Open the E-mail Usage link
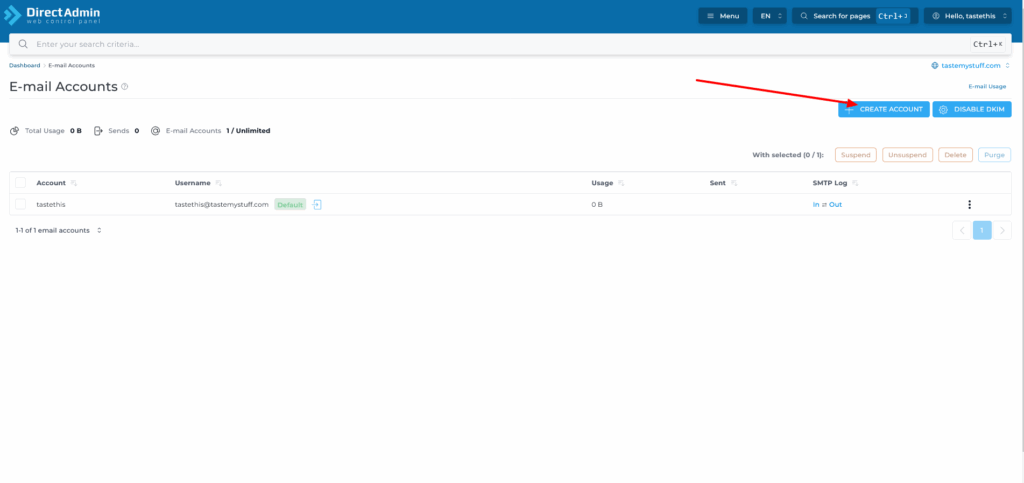 (987, 87)
